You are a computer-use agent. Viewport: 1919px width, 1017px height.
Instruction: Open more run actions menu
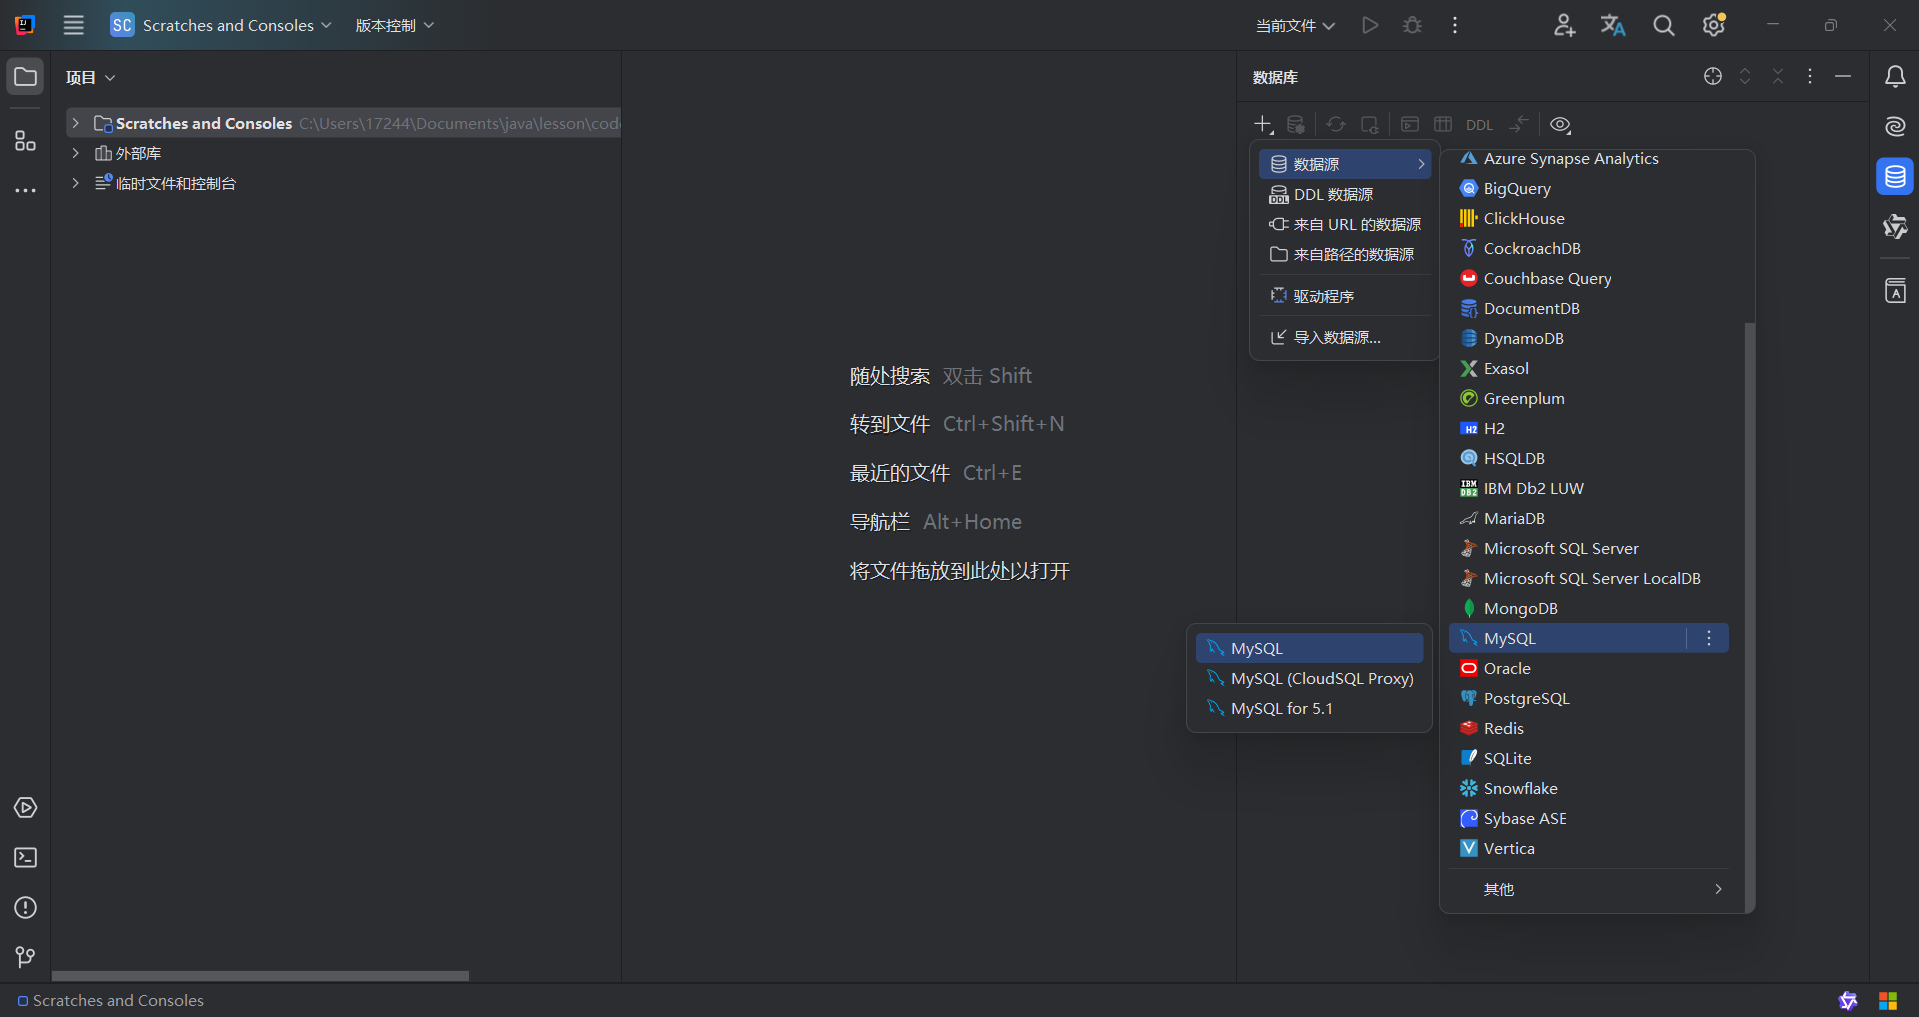pos(1455,25)
